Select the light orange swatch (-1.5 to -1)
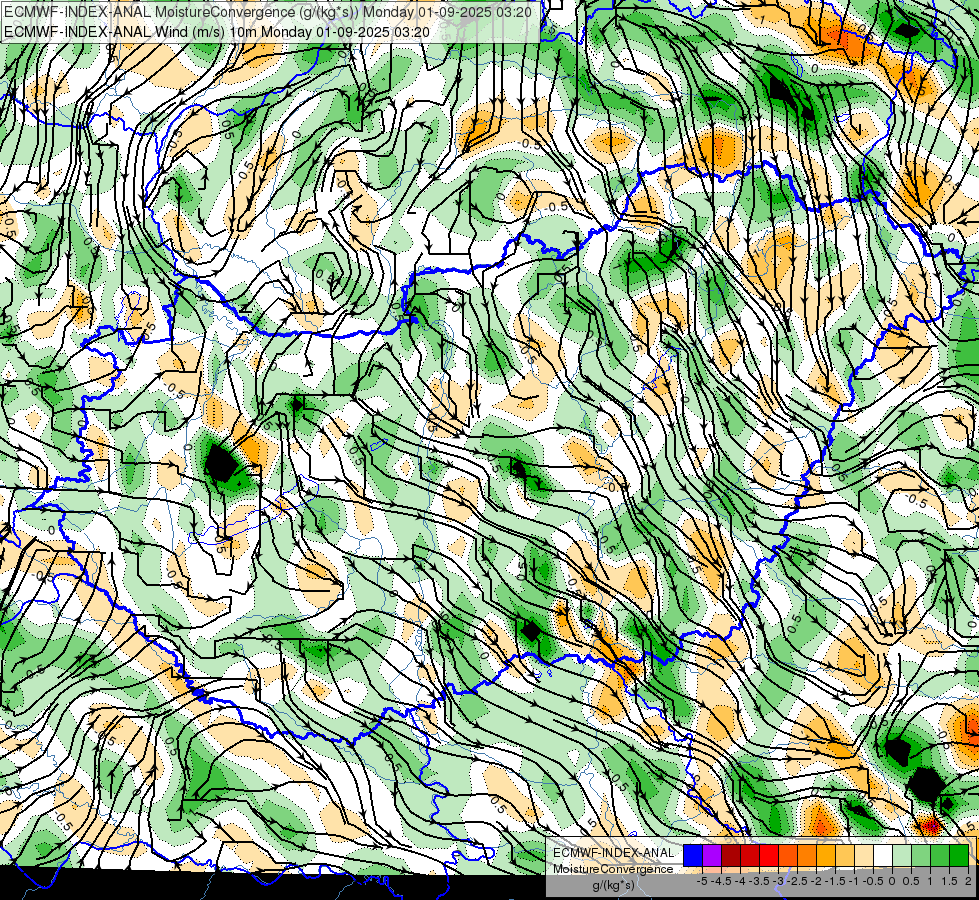The width and height of the screenshot is (979, 900). (x=845, y=855)
